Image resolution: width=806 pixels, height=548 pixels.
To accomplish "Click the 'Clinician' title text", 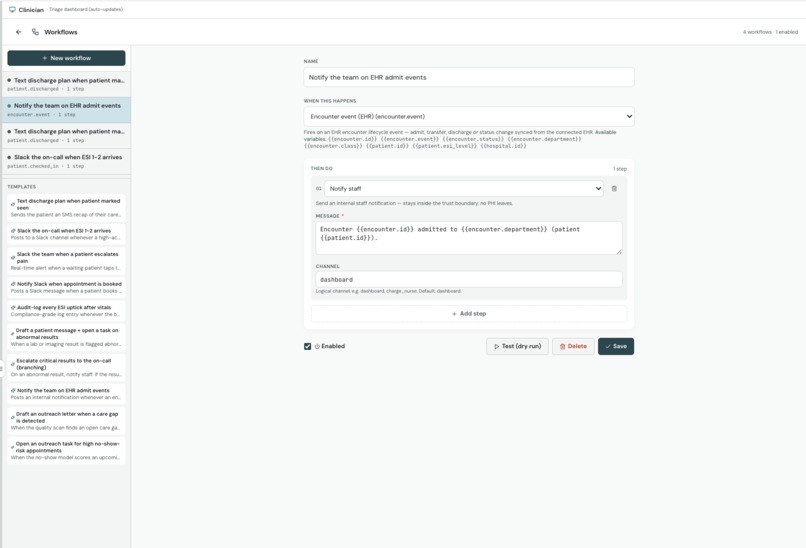I will 31,10.
